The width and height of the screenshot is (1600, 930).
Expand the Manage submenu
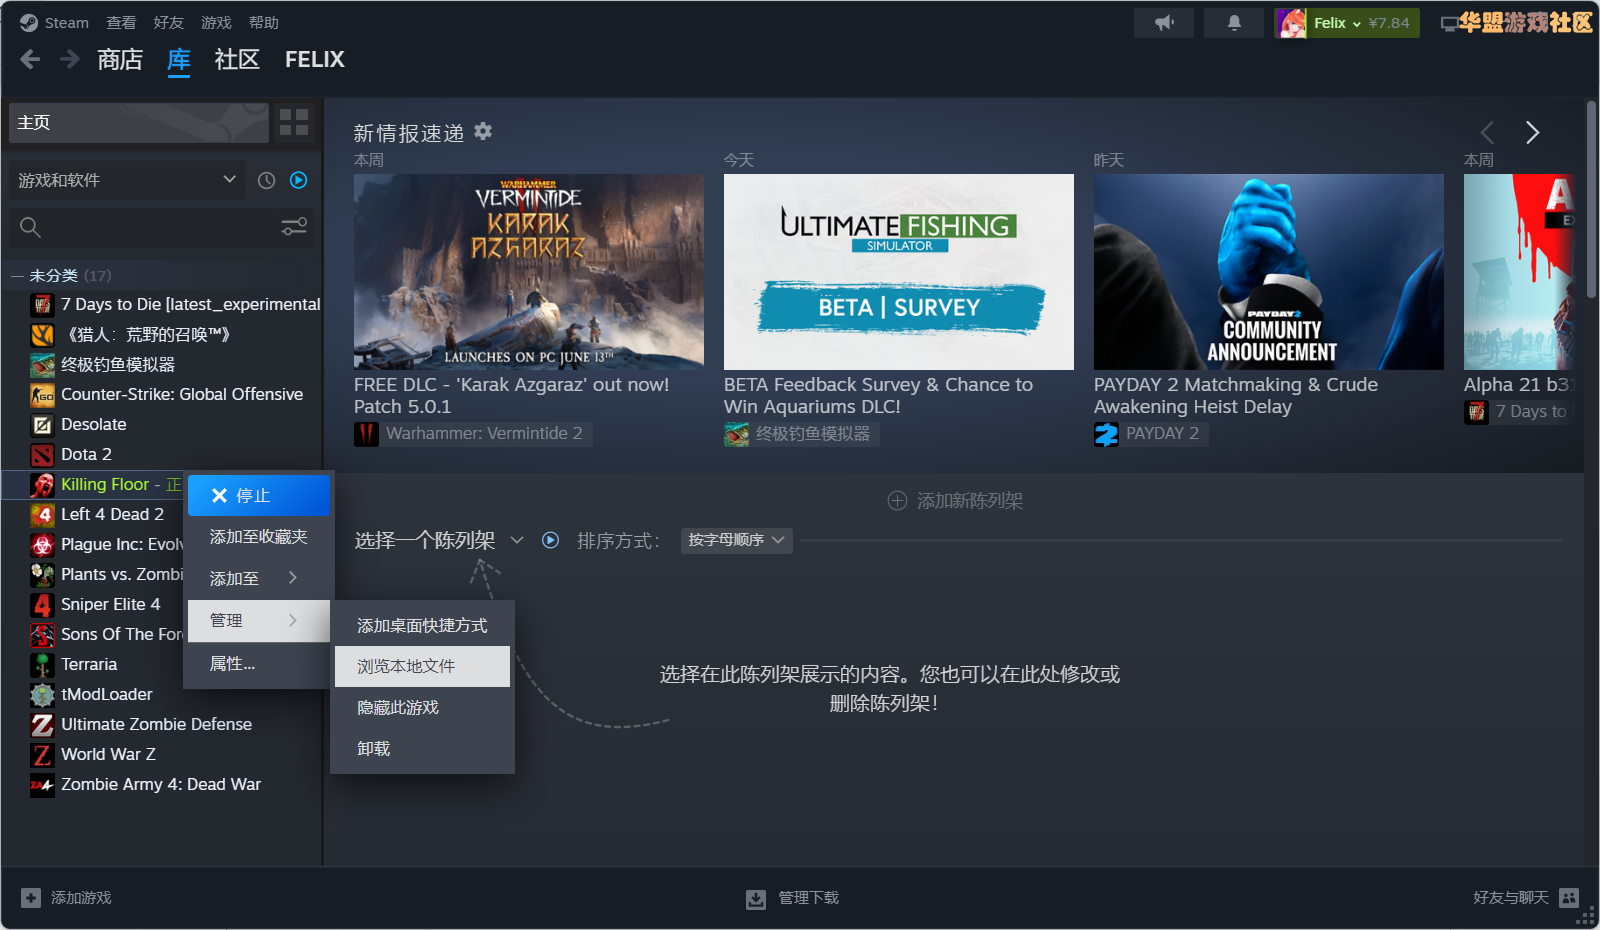259,620
